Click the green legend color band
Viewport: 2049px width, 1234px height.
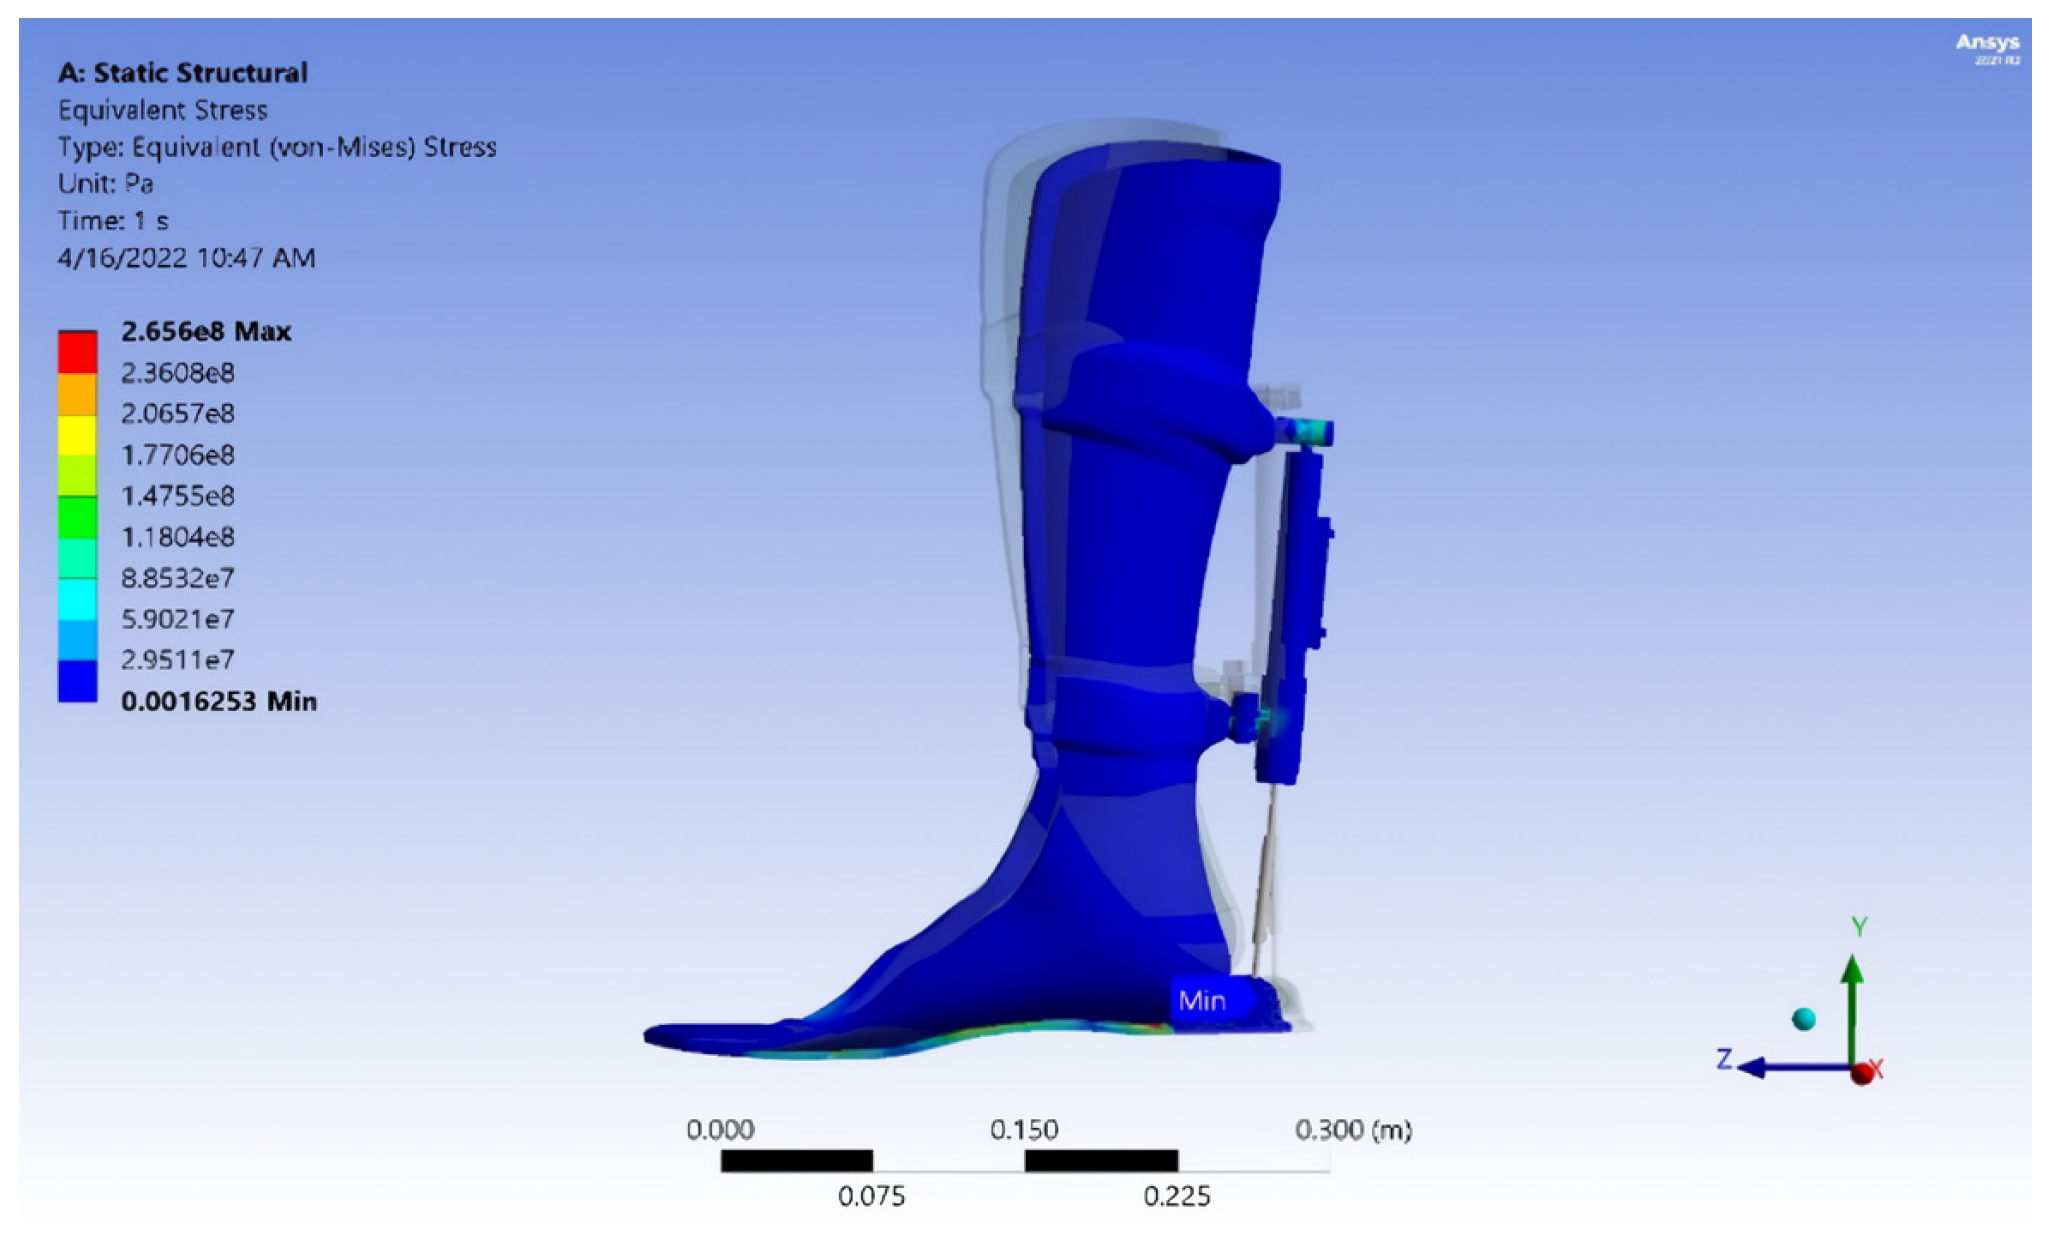click(77, 516)
